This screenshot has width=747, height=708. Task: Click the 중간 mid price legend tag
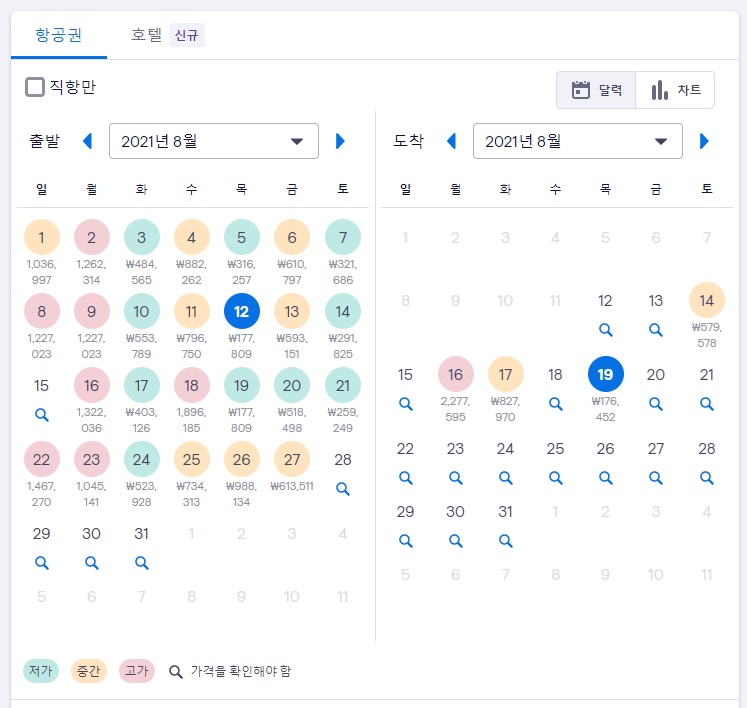(88, 671)
